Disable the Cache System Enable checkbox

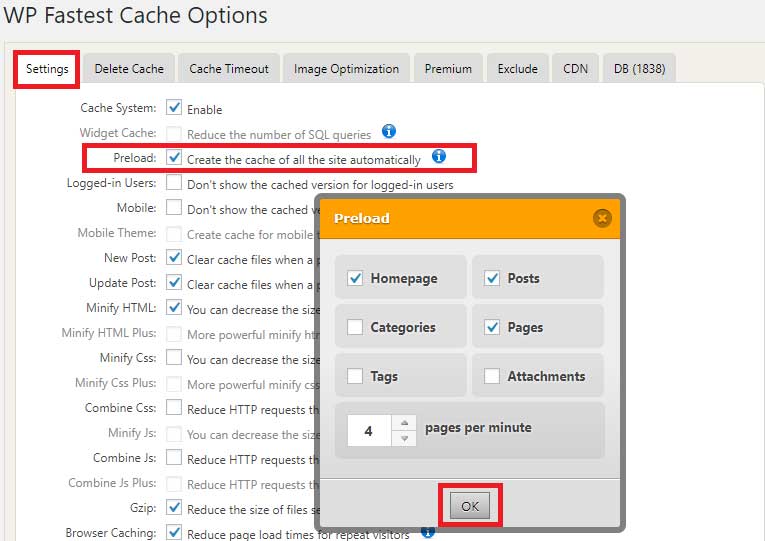tap(174, 108)
